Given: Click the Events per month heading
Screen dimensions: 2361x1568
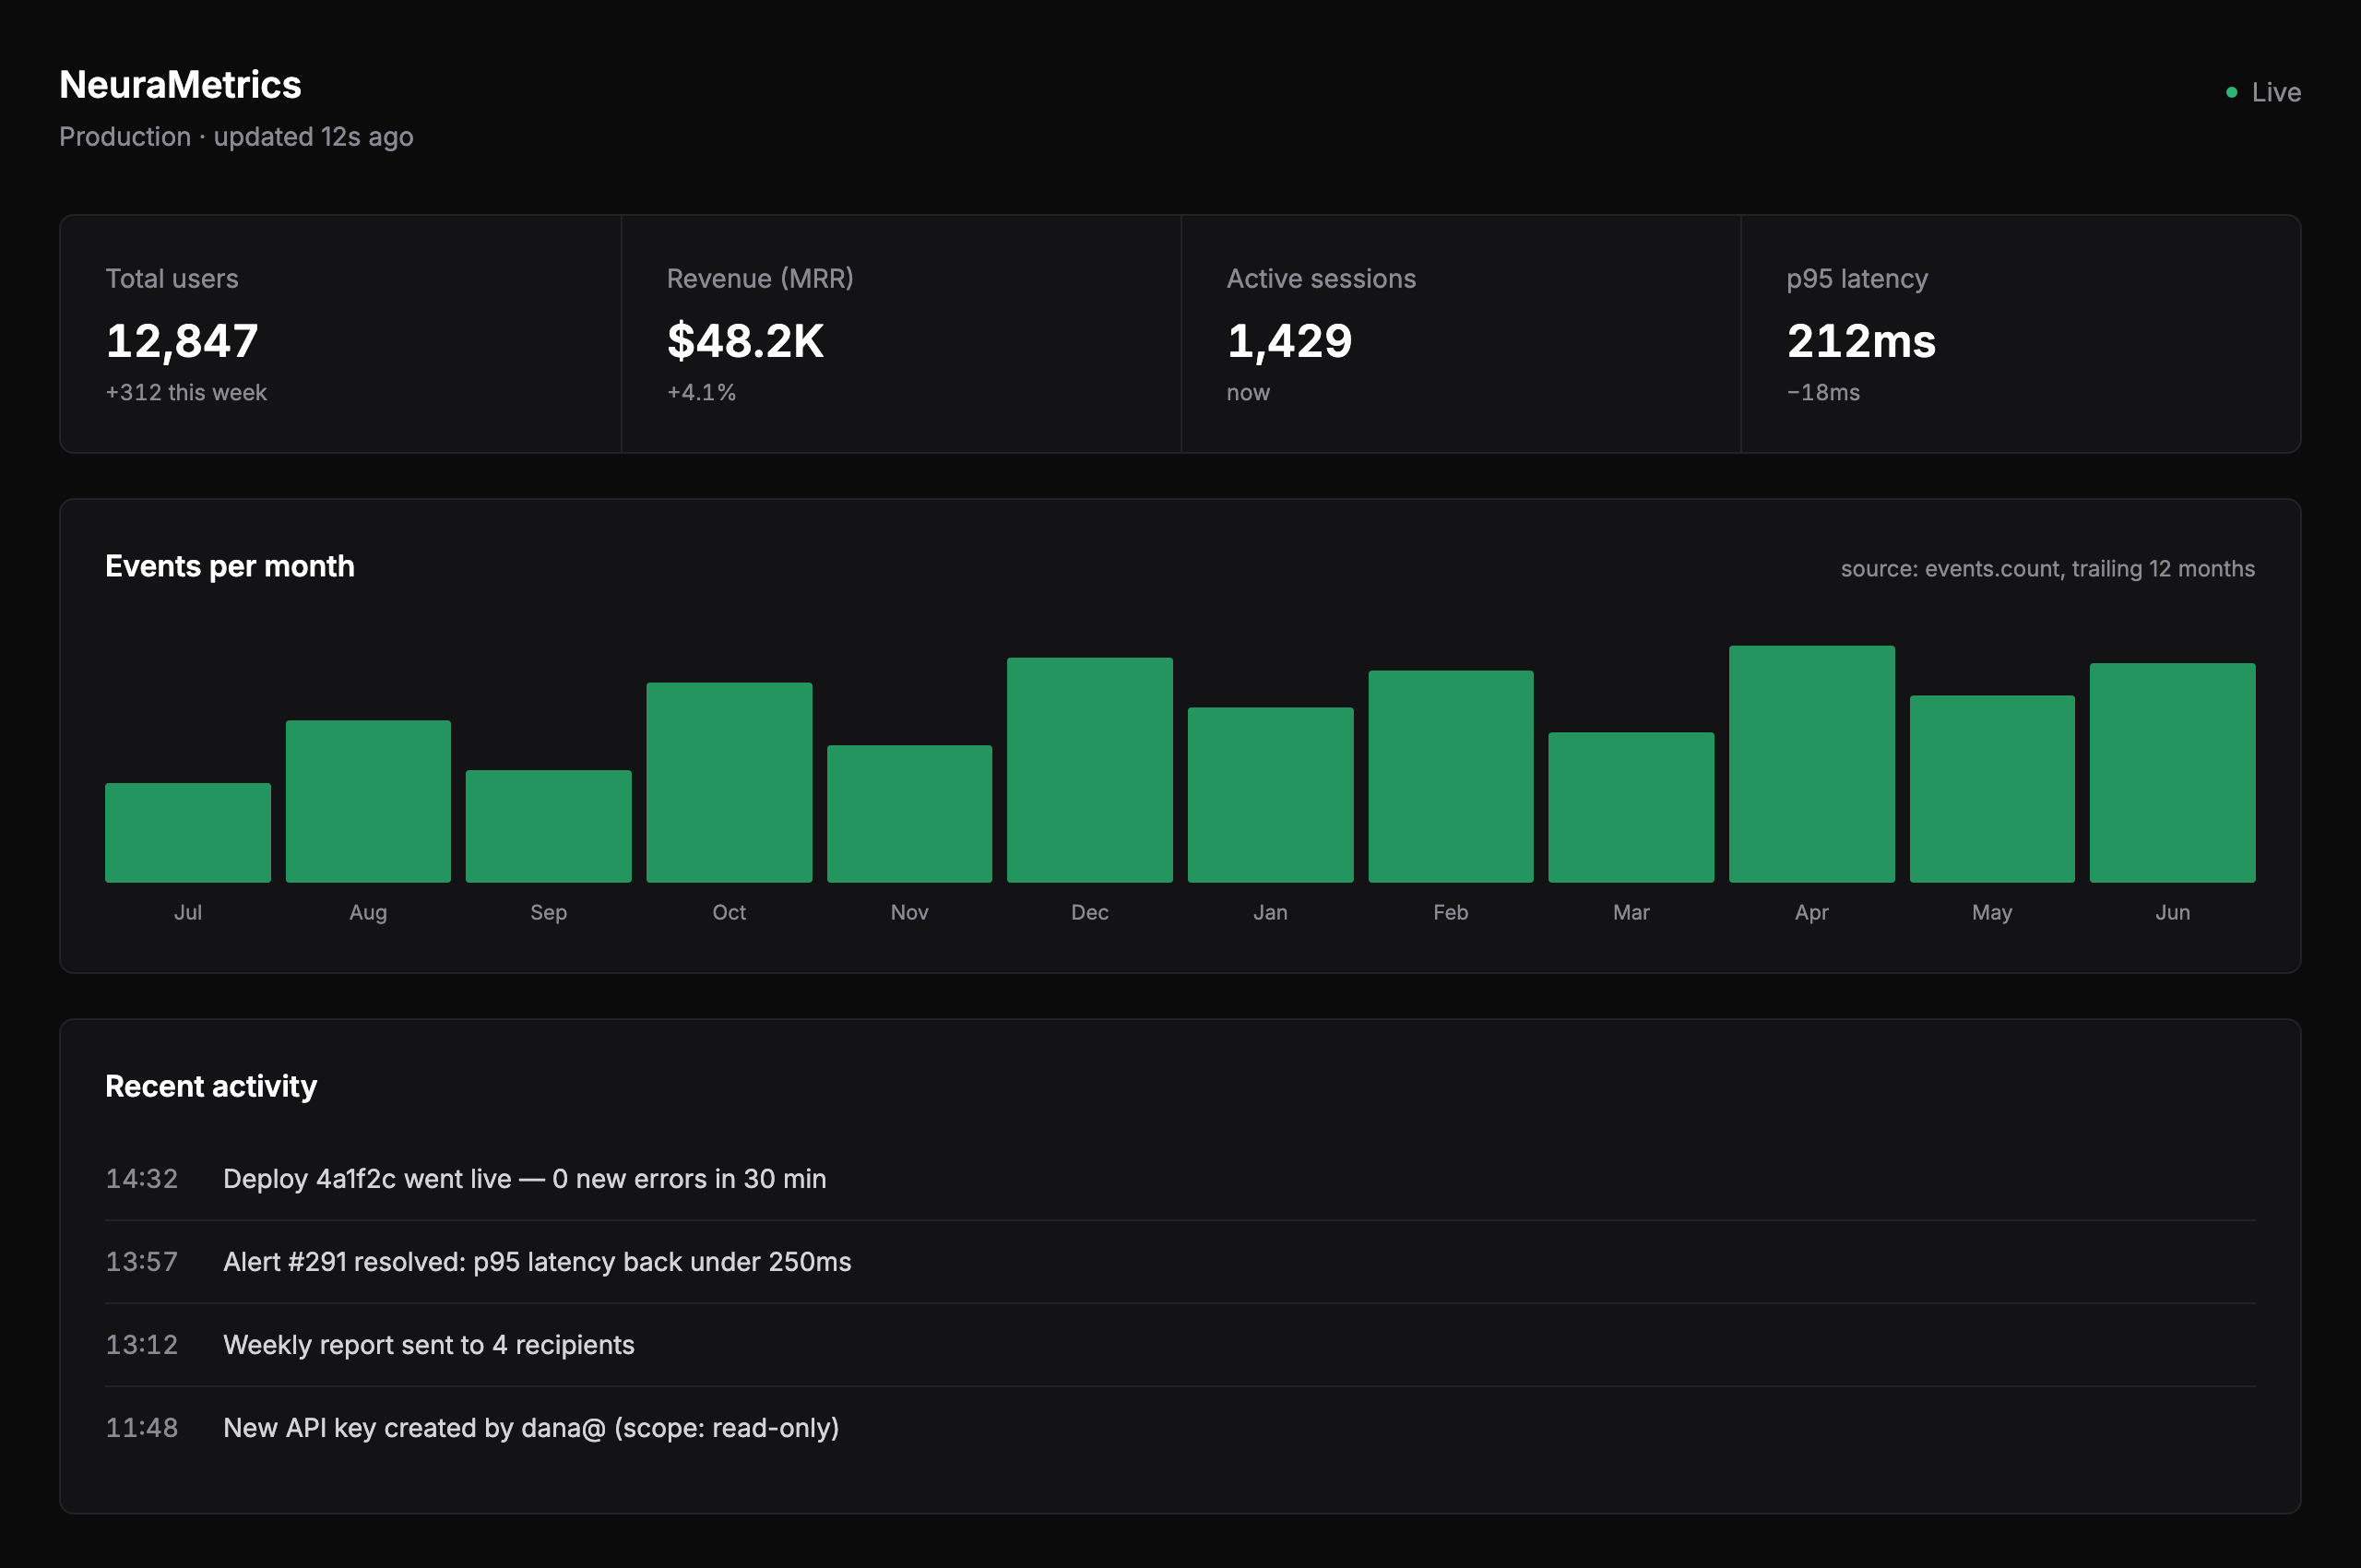Looking at the screenshot, I should coord(230,566).
